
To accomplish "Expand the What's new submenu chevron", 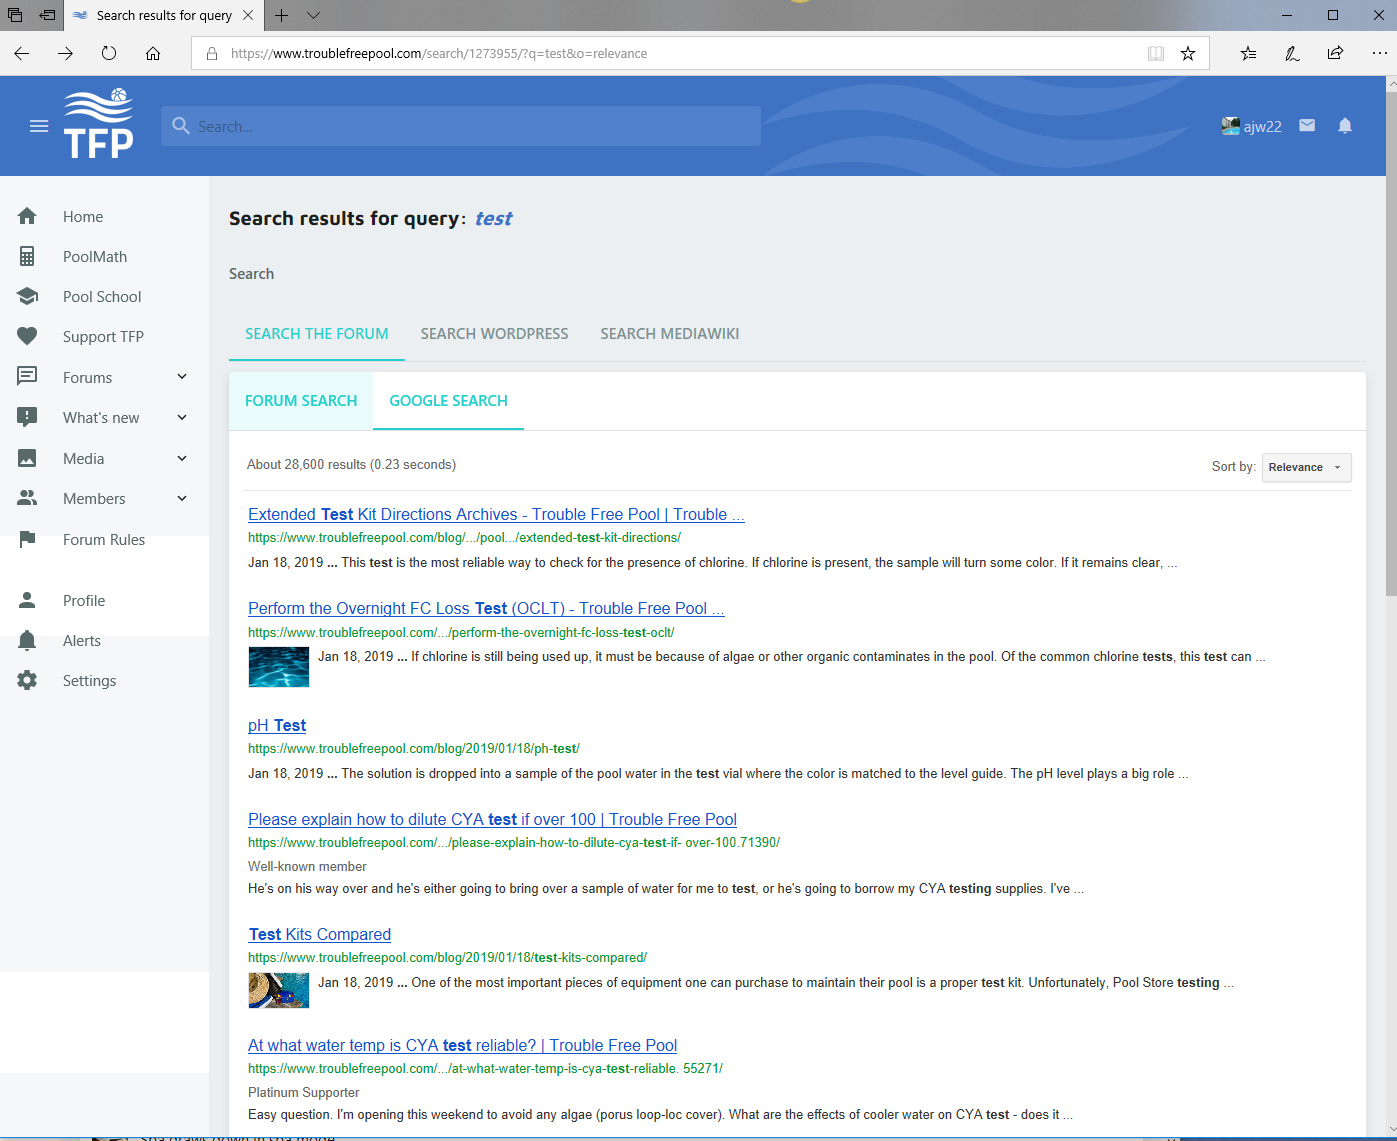I will coord(182,417).
